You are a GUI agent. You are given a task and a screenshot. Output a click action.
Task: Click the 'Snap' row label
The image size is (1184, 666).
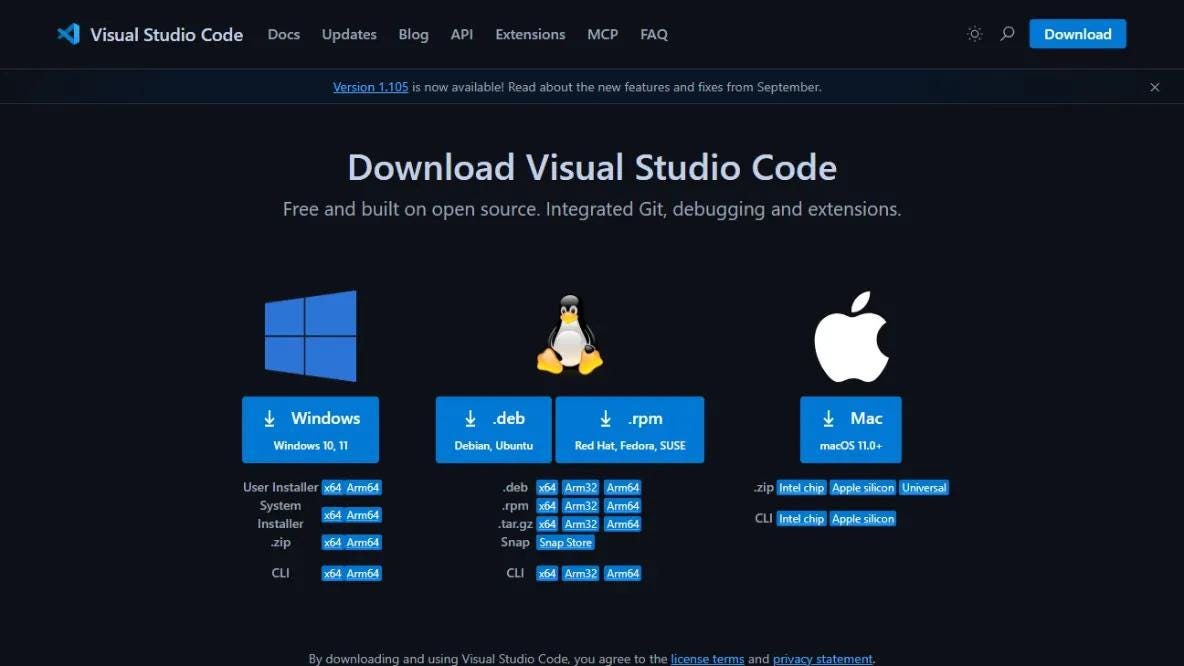pyautogui.click(x=515, y=542)
